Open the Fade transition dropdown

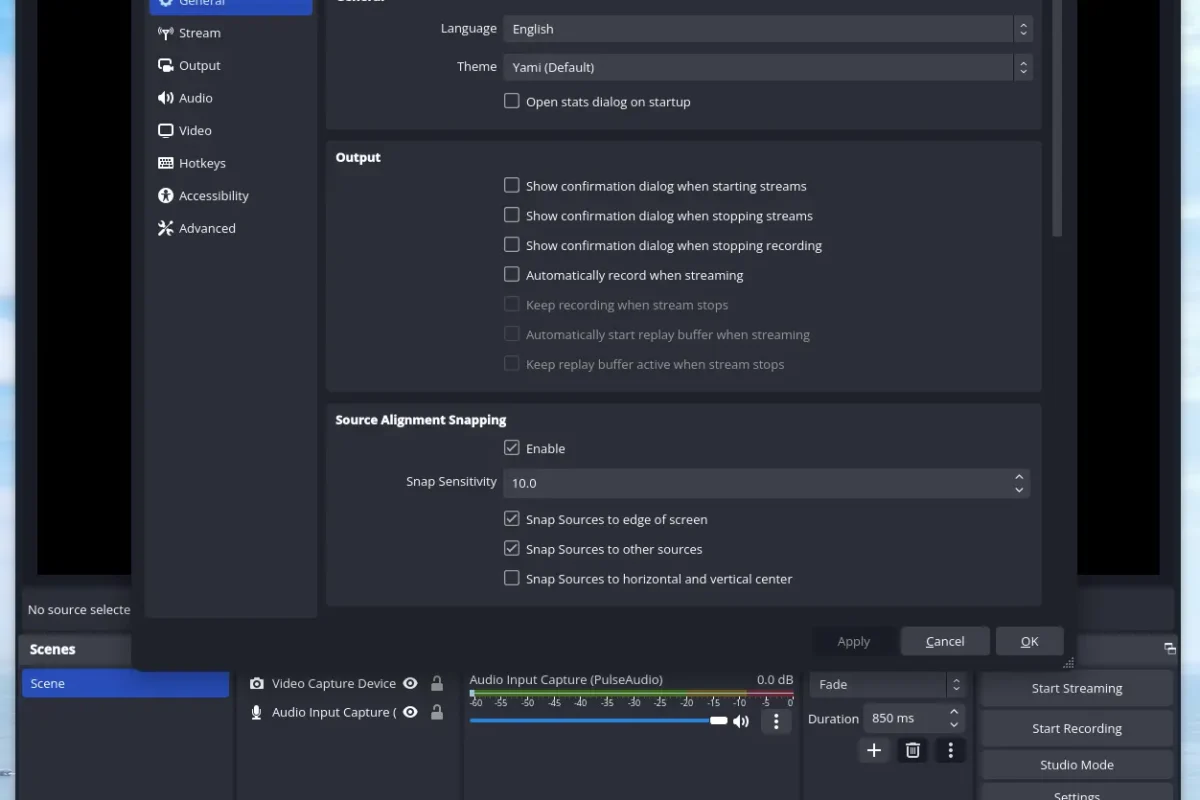(x=887, y=685)
